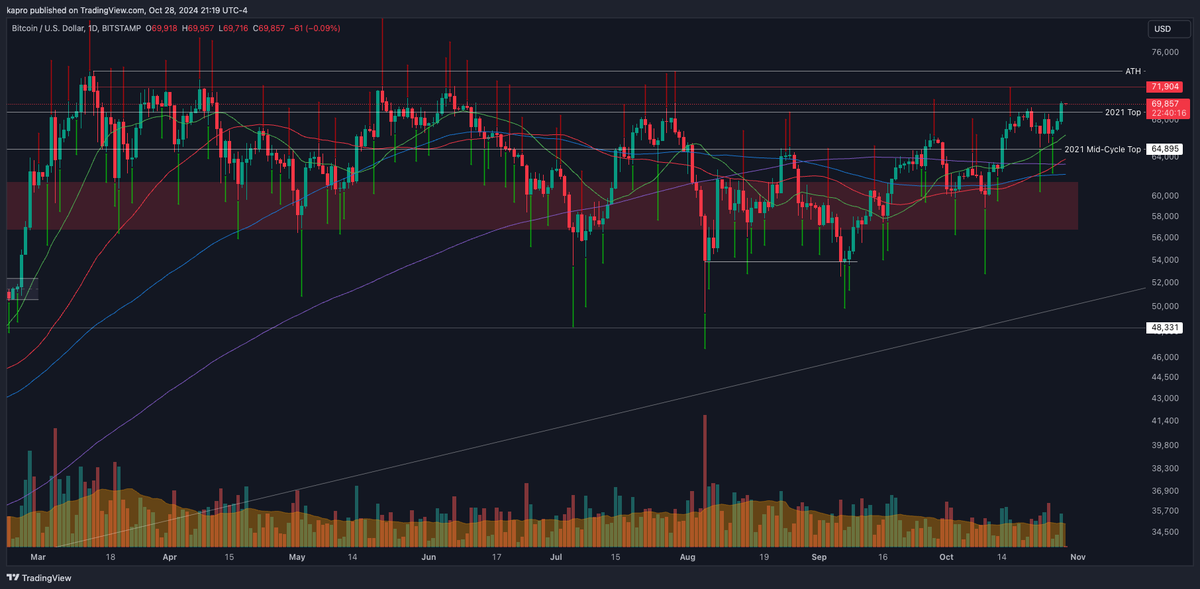Image resolution: width=1200 pixels, height=589 pixels.
Task: Click the high value H69,957
Action: [199, 28]
